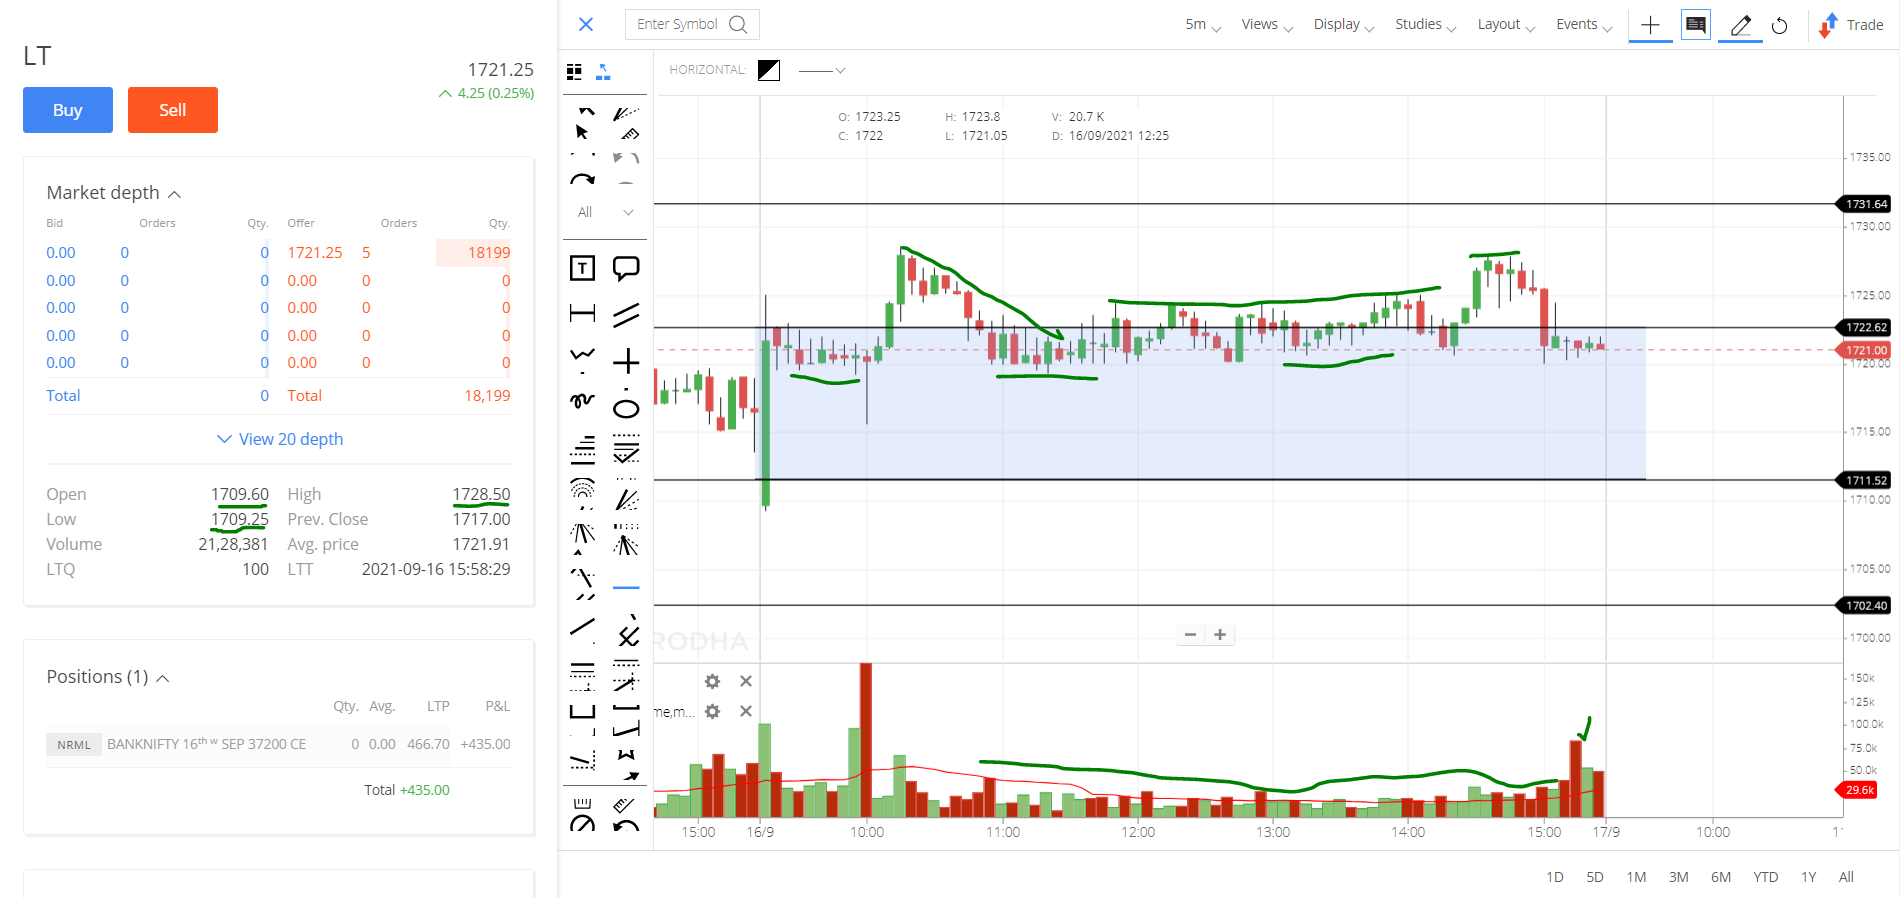Open the Display dropdown menu
Viewport: 1900px width, 898px height.
[x=1344, y=24]
